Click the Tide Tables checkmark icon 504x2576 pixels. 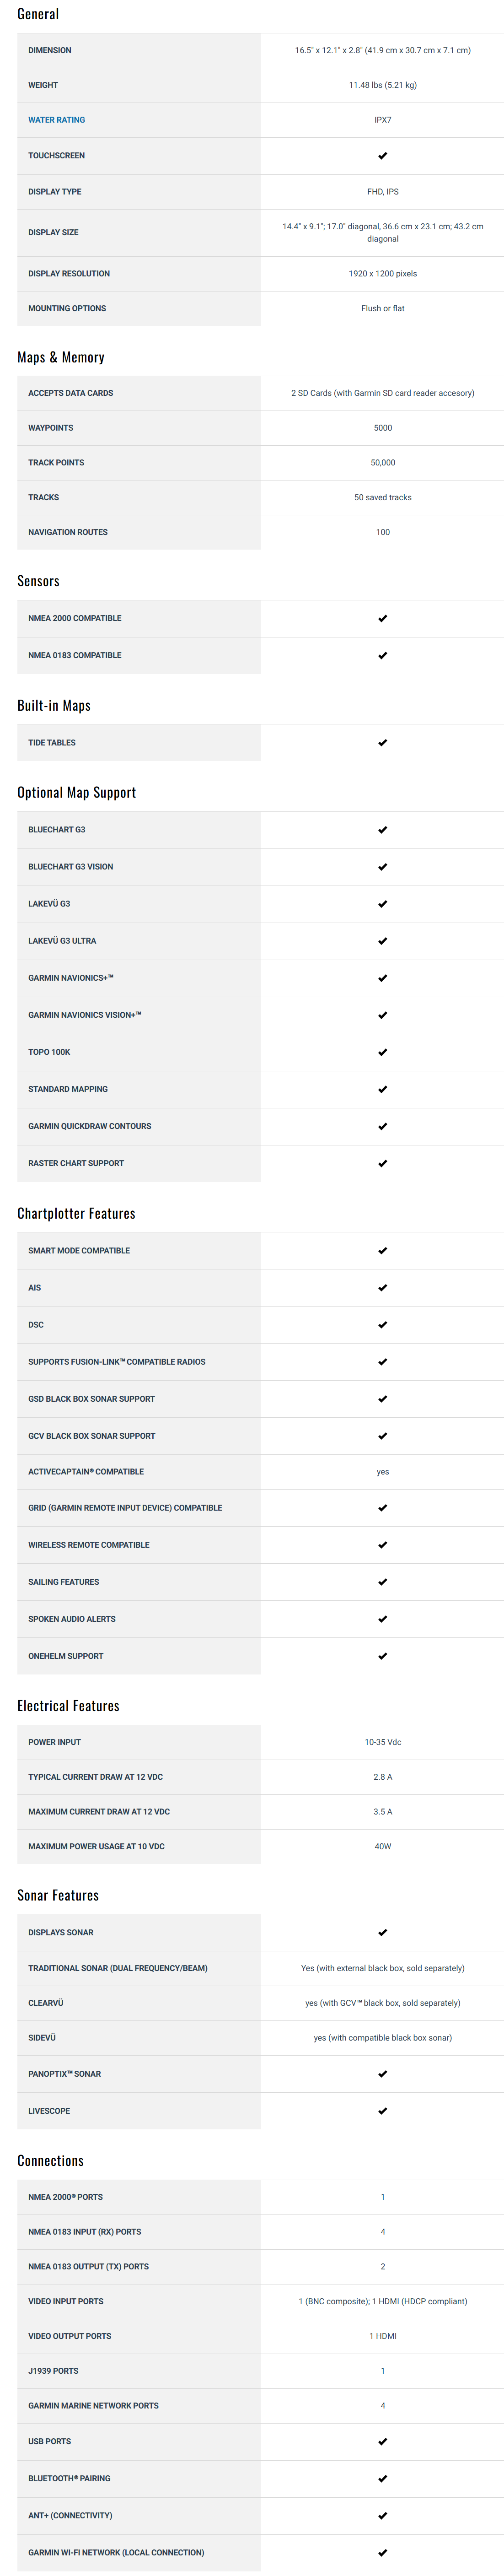click(383, 743)
